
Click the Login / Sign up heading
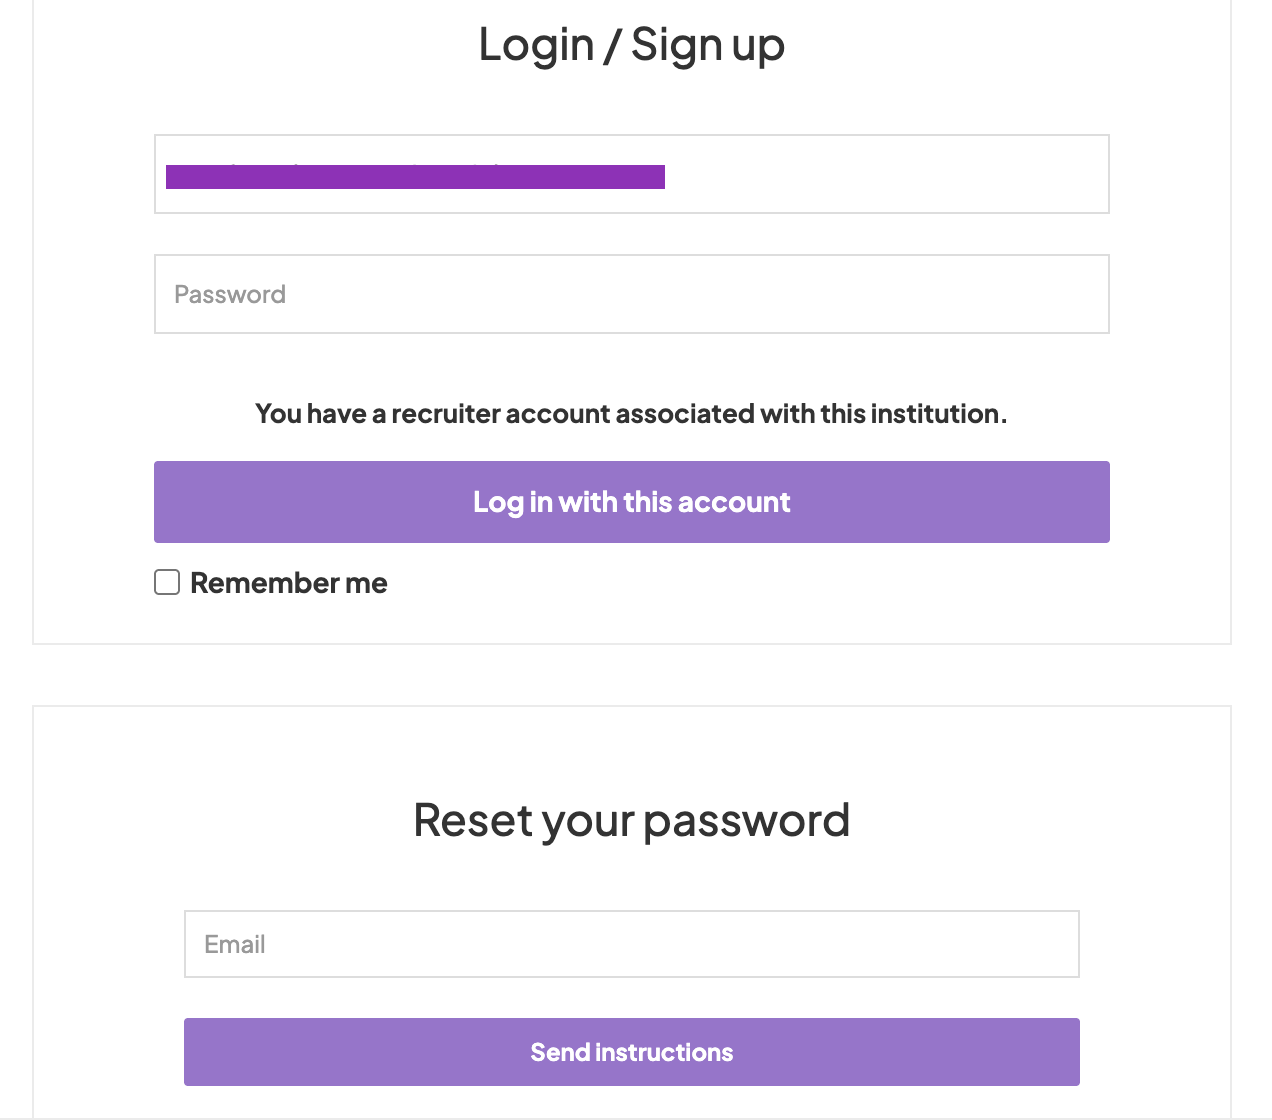pyautogui.click(x=631, y=45)
